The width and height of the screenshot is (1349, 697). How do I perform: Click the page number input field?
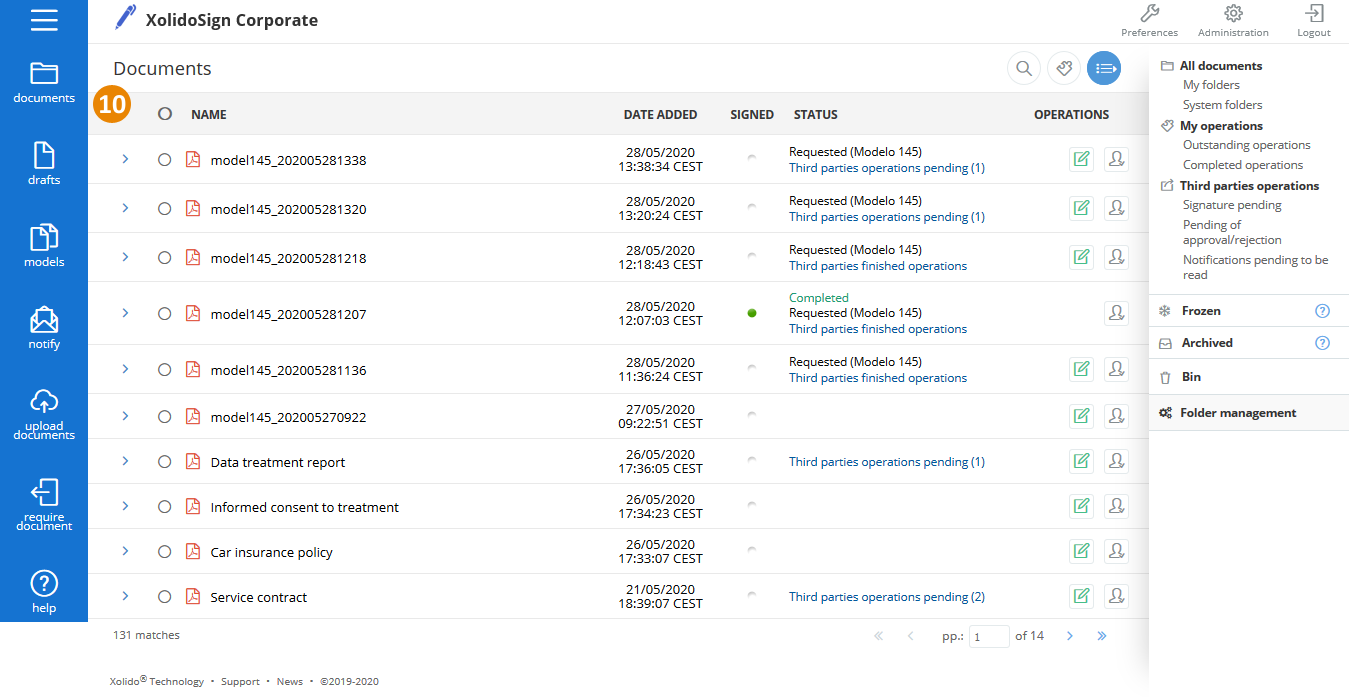pyautogui.click(x=989, y=637)
